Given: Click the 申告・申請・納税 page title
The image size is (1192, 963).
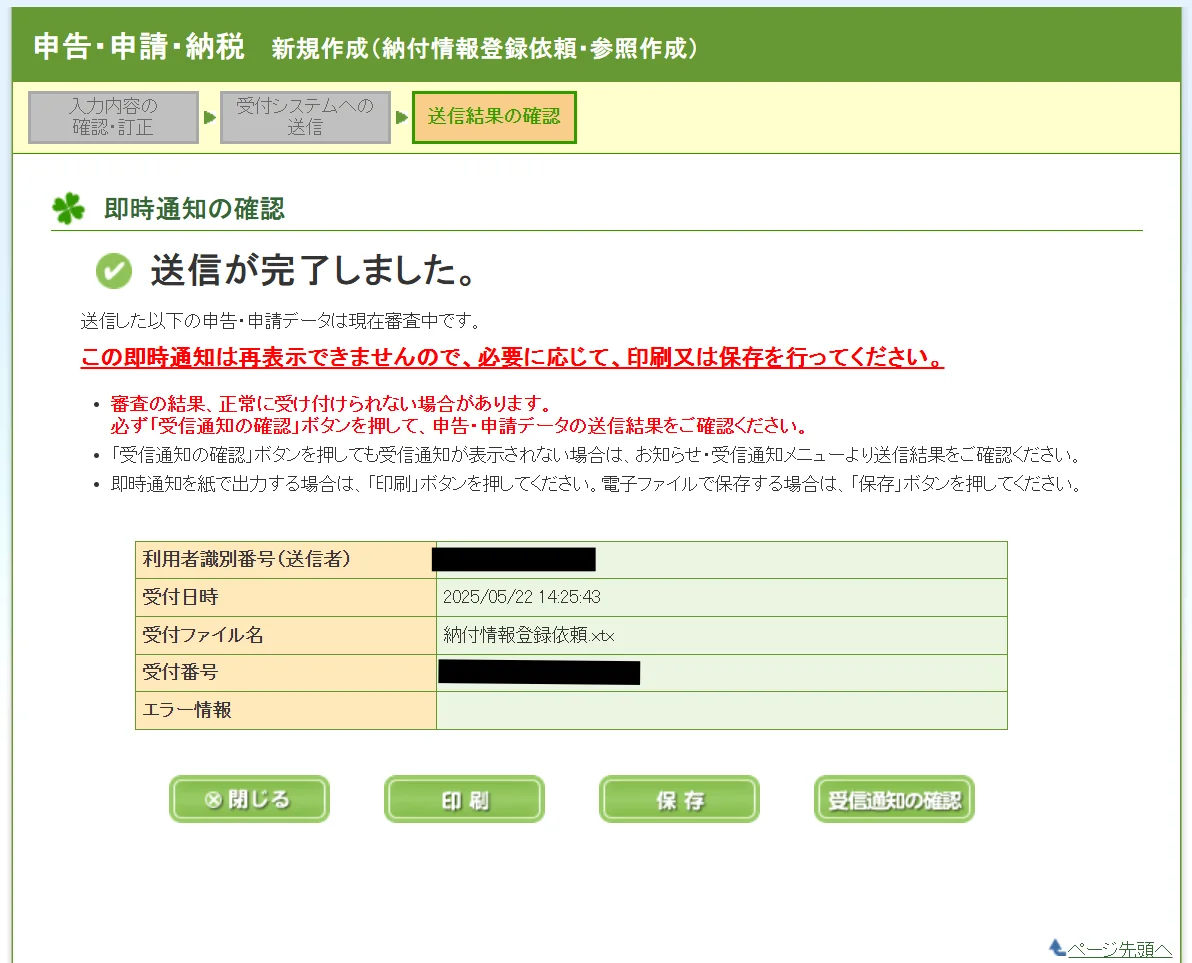Looking at the screenshot, I should [139, 47].
